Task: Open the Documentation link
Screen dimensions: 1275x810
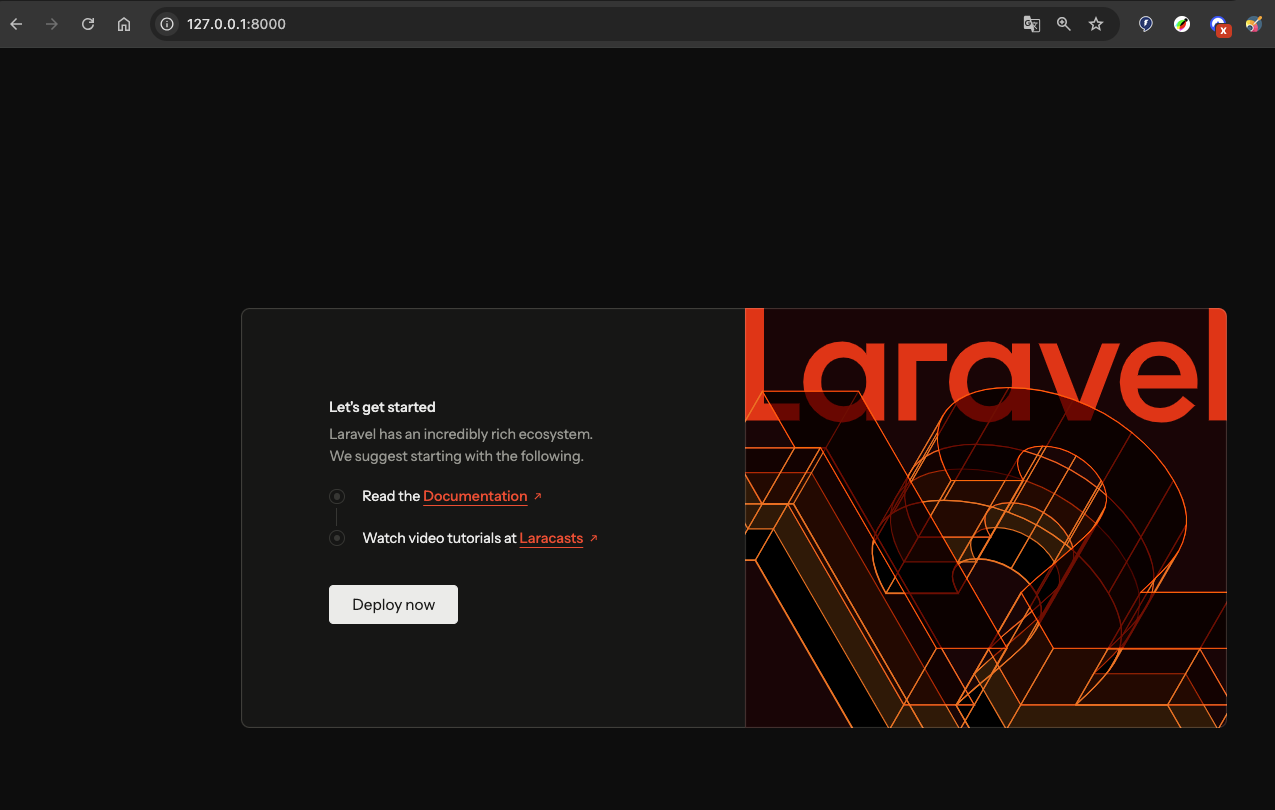Action: tap(475, 496)
